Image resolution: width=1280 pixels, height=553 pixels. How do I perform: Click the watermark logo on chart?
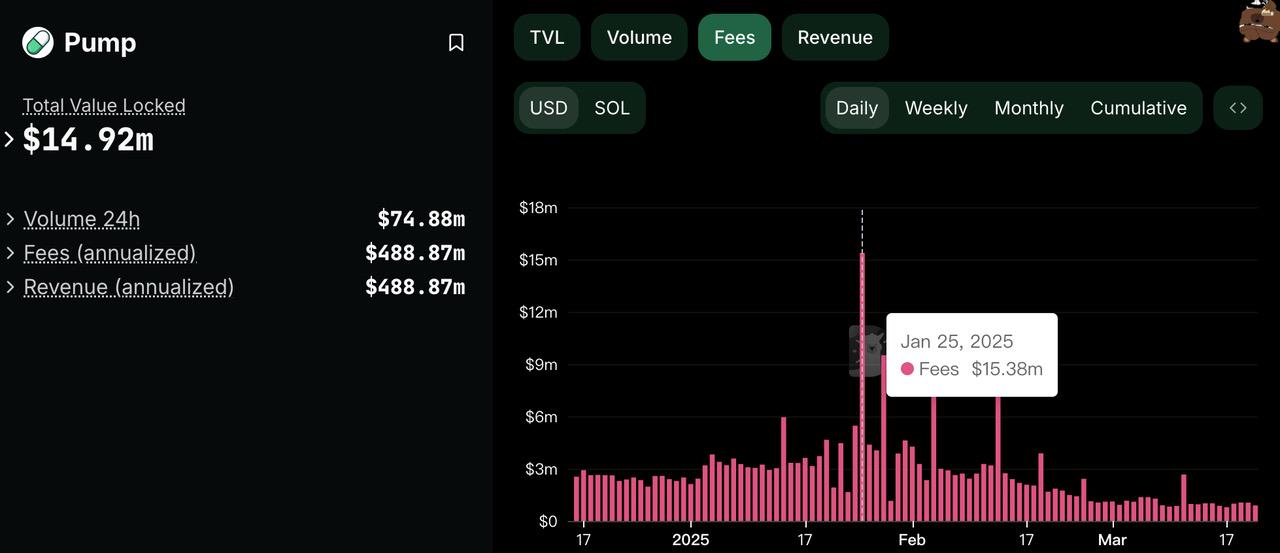pos(868,351)
